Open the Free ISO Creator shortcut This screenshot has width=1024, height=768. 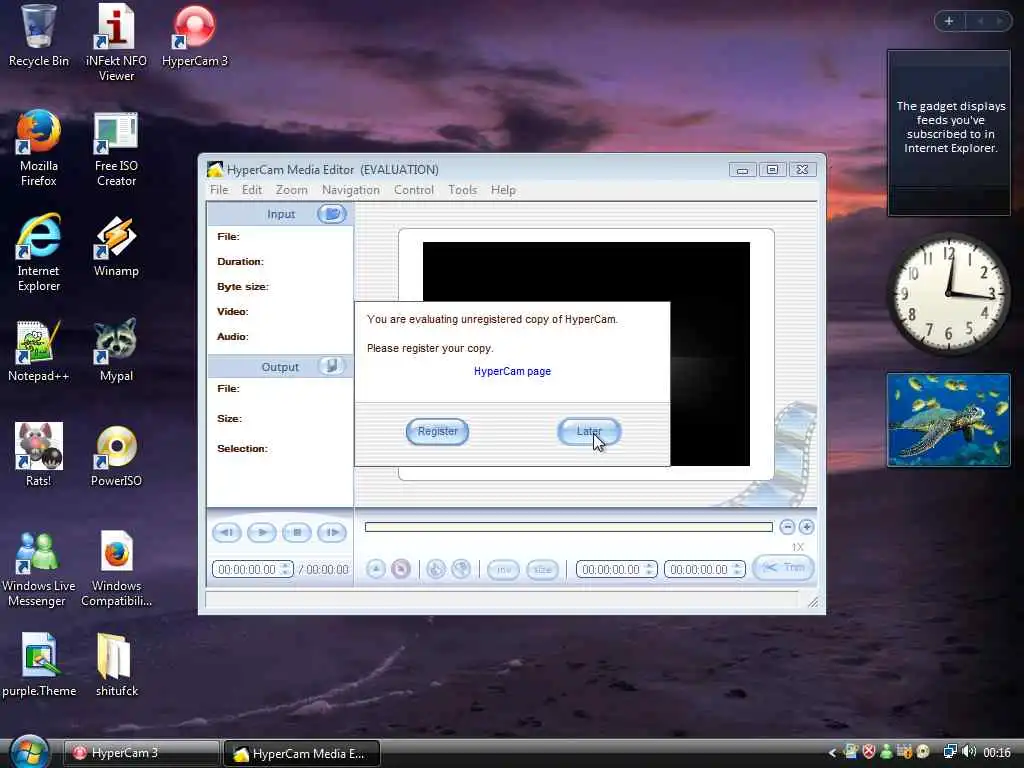tap(116, 149)
